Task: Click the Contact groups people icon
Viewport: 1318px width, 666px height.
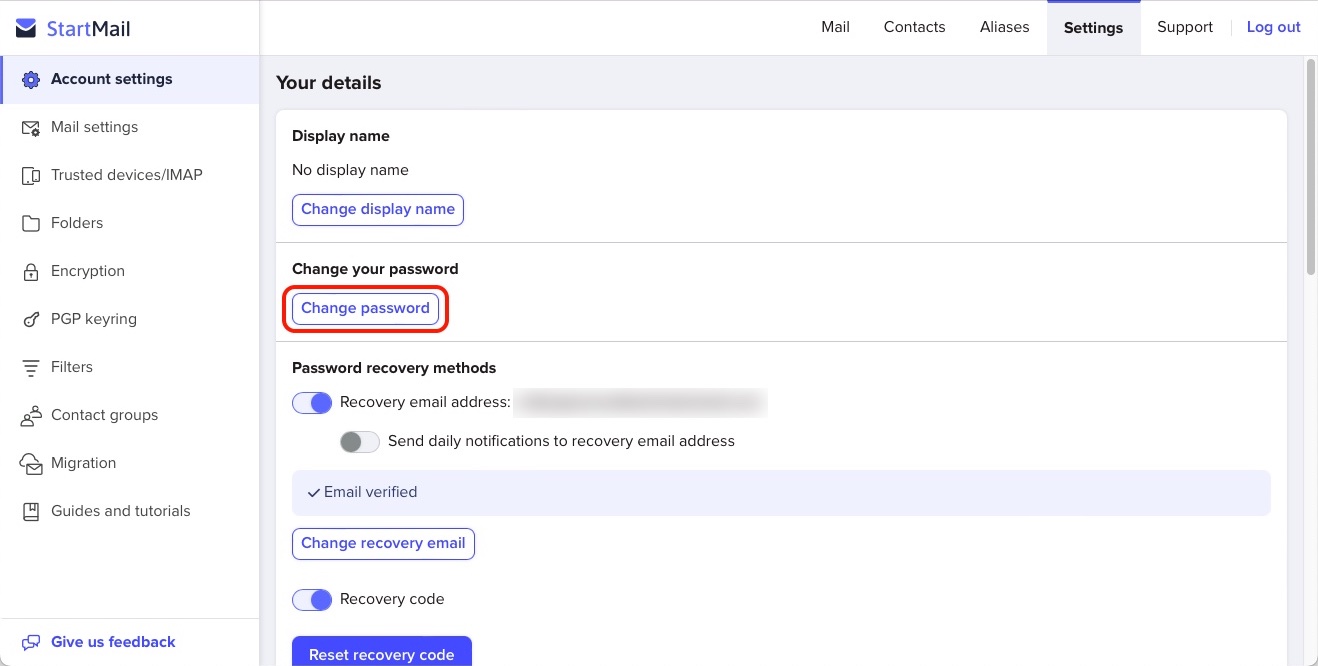Action: click(31, 416)
